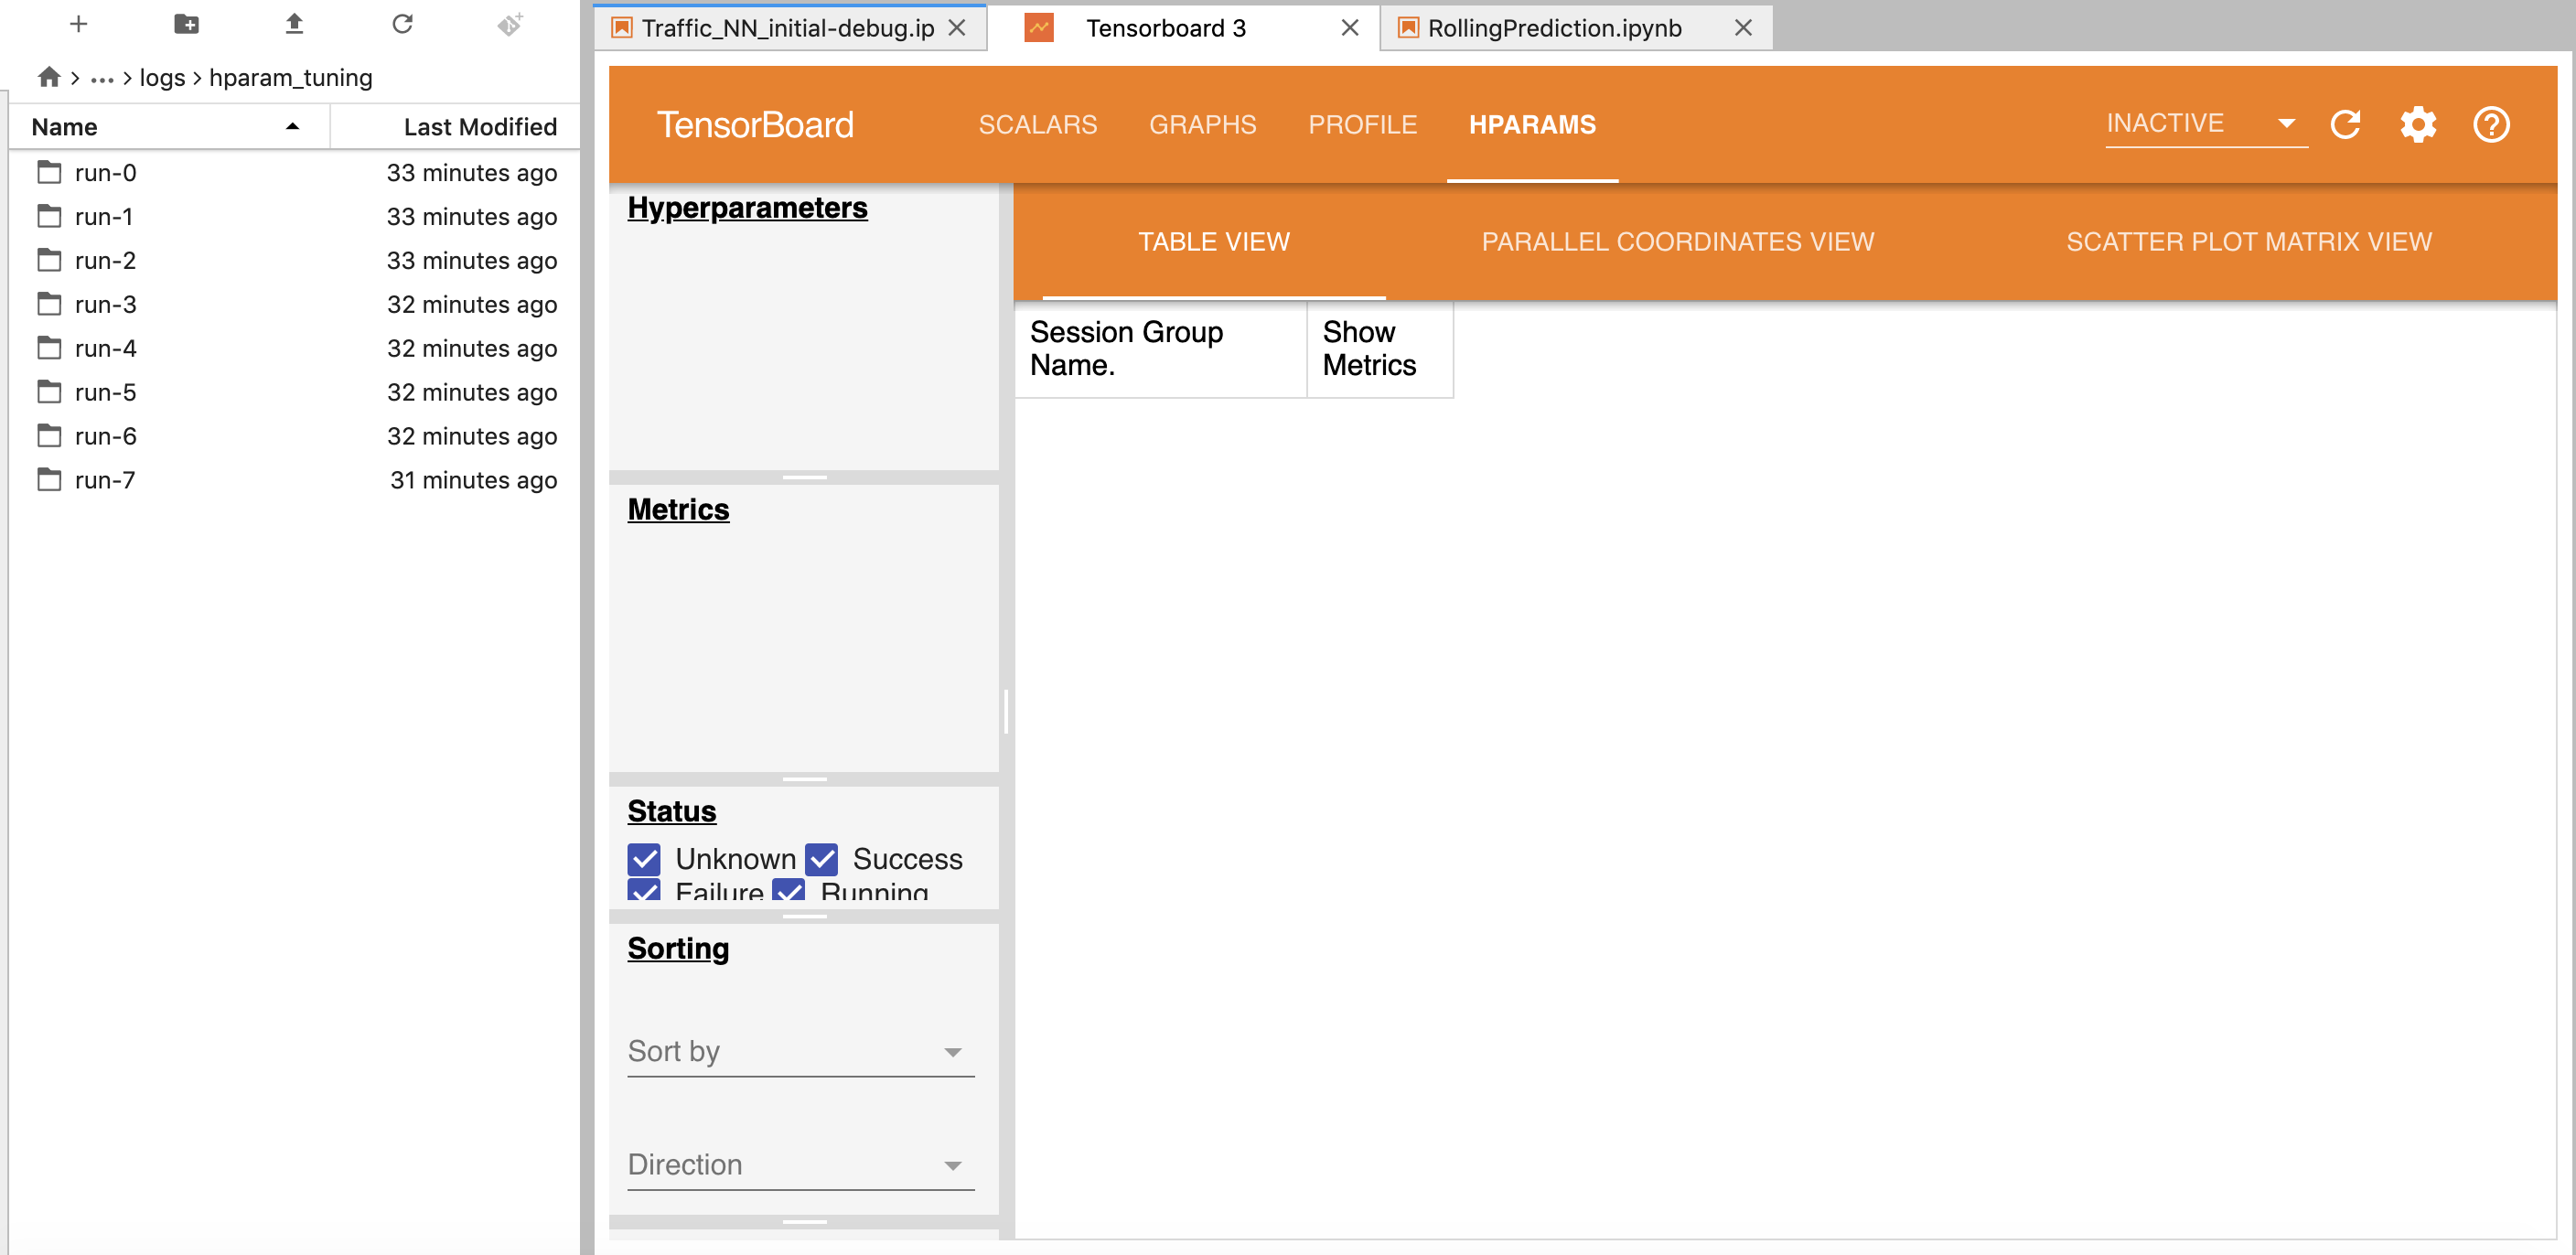Viewport: 2576px width, 1255px height.
Task: Click the home icon in the breadcrumbs
Action: tap(47, 77)
